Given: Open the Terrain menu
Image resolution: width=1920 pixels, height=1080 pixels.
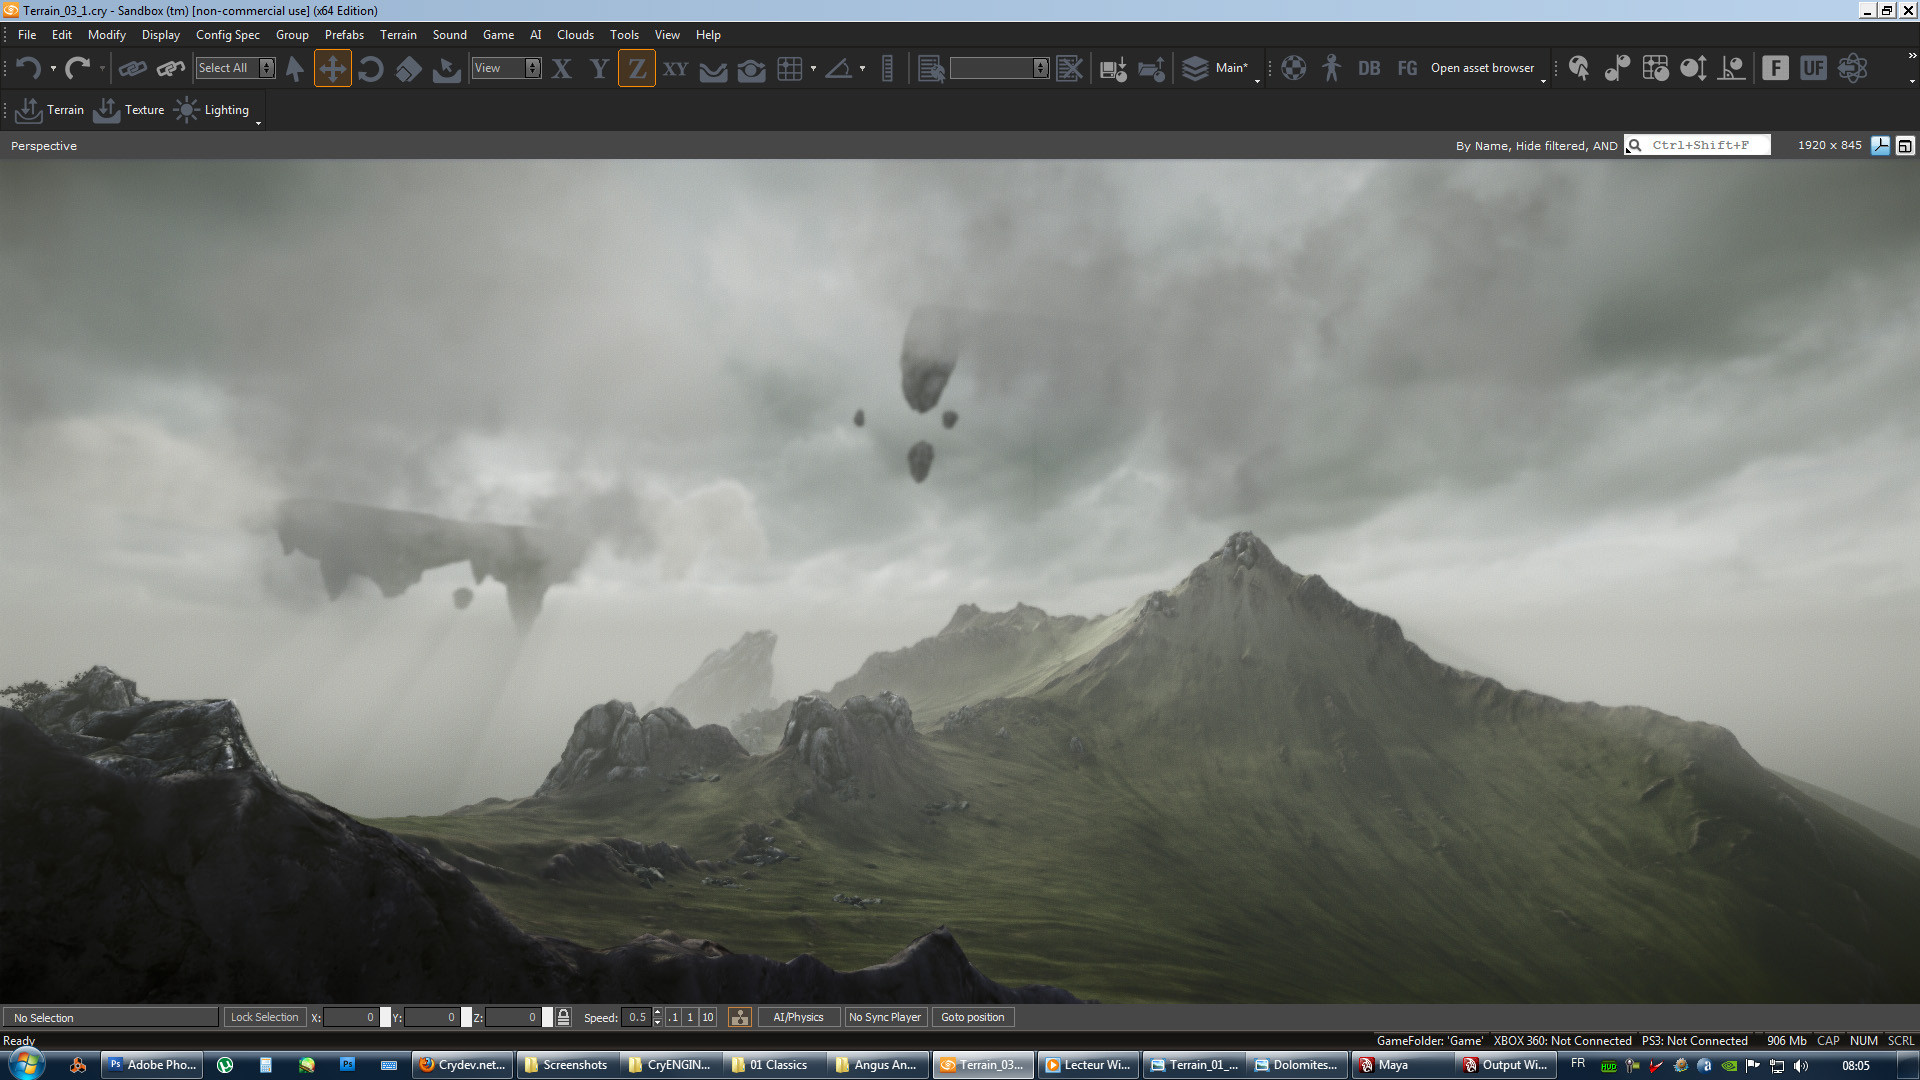Looking at the screenshot, I should pyautogui.click(x=398, y=34).
